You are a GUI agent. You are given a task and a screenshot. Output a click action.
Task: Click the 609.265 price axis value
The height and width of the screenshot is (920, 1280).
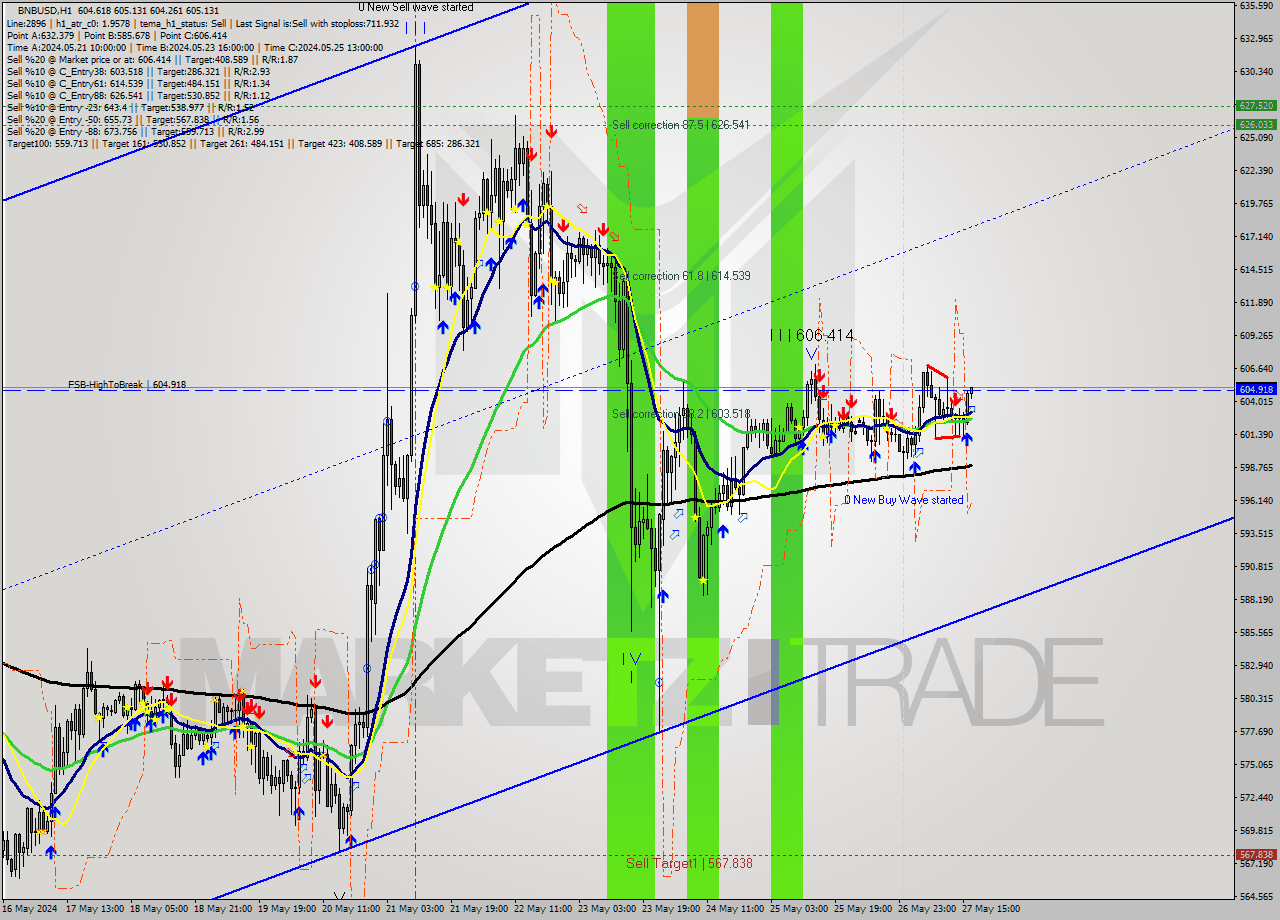point(1255,336)
